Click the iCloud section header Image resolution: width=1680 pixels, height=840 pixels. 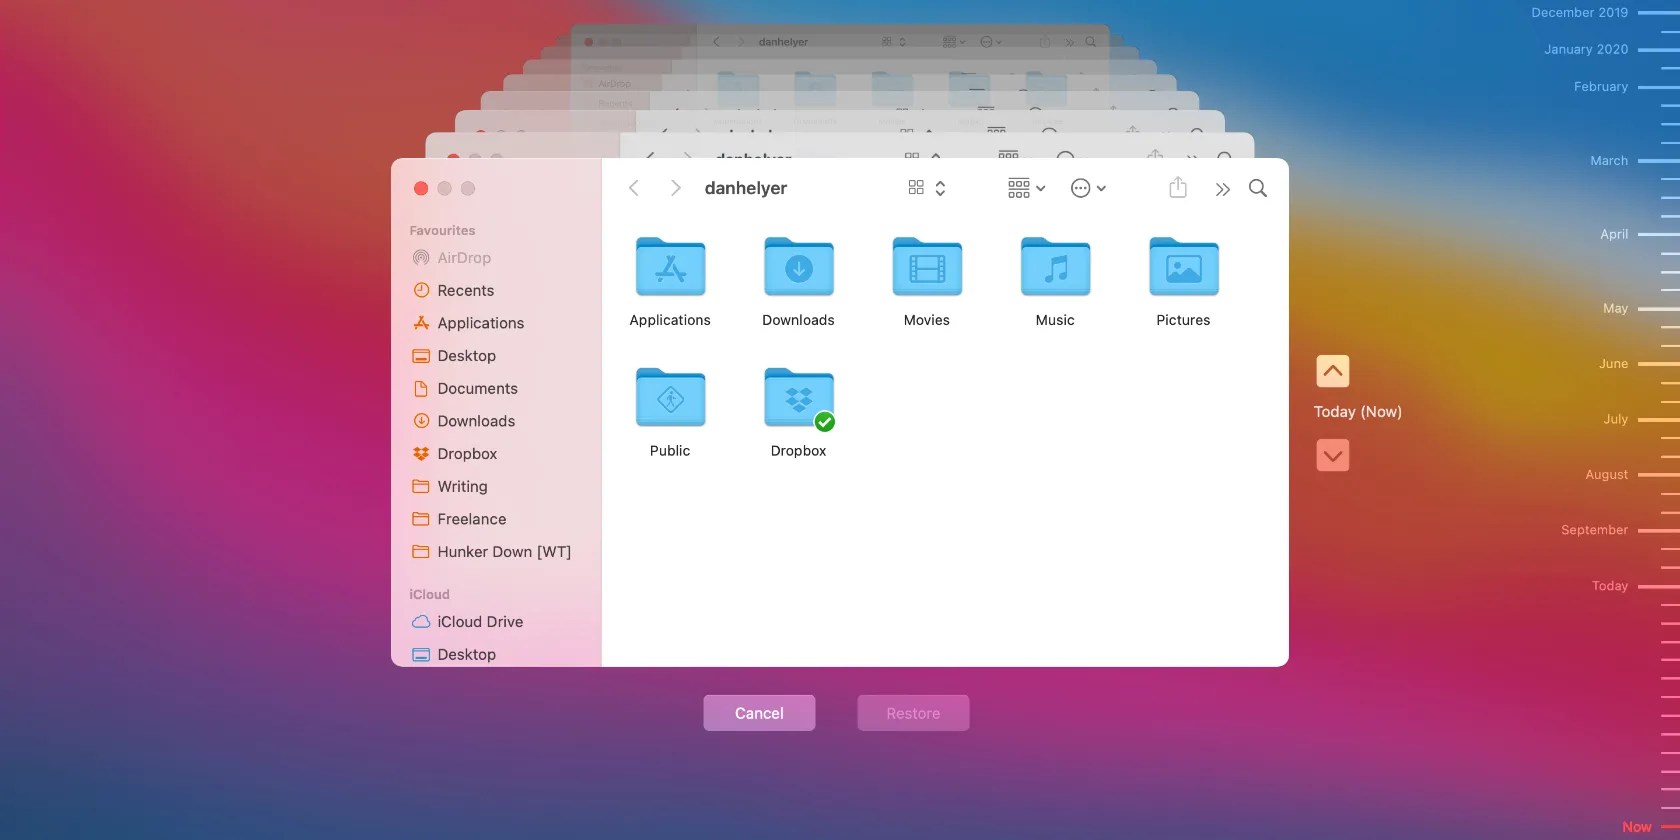(x=429, y=594)
